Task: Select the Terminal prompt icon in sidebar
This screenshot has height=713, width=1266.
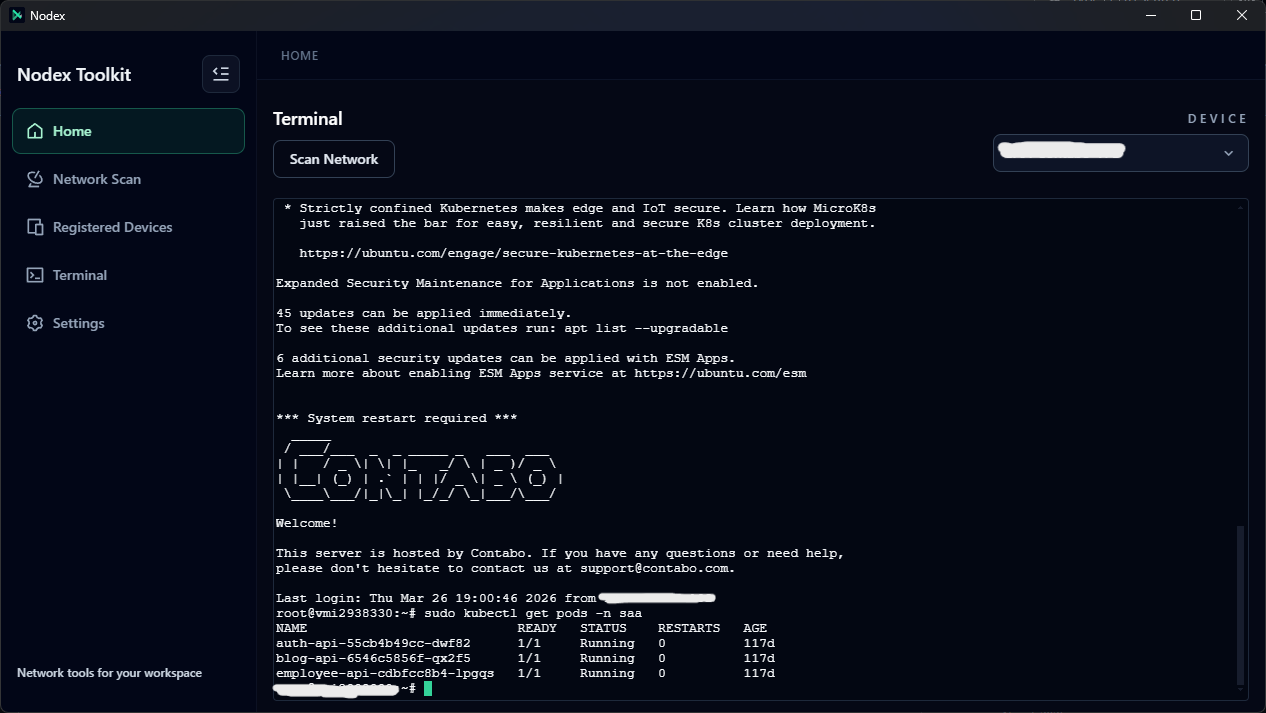Action: click(34, 274)
